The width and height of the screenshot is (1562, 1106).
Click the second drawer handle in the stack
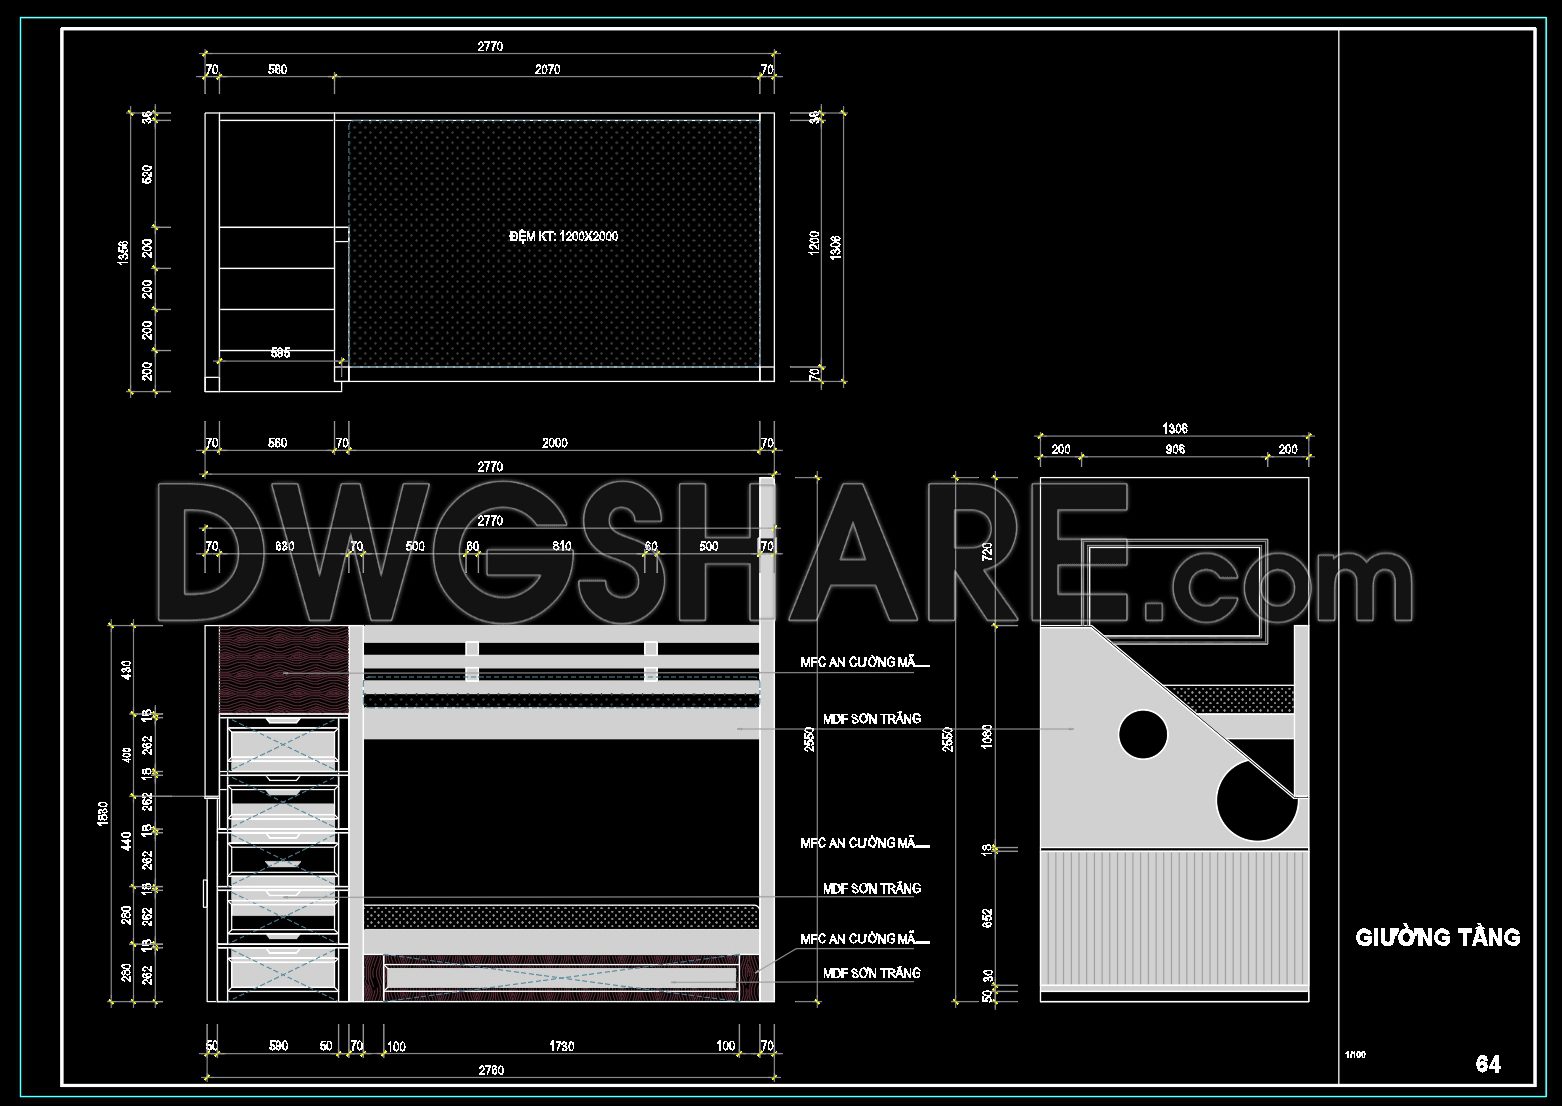pyautogui.click(x=283, y=778)
